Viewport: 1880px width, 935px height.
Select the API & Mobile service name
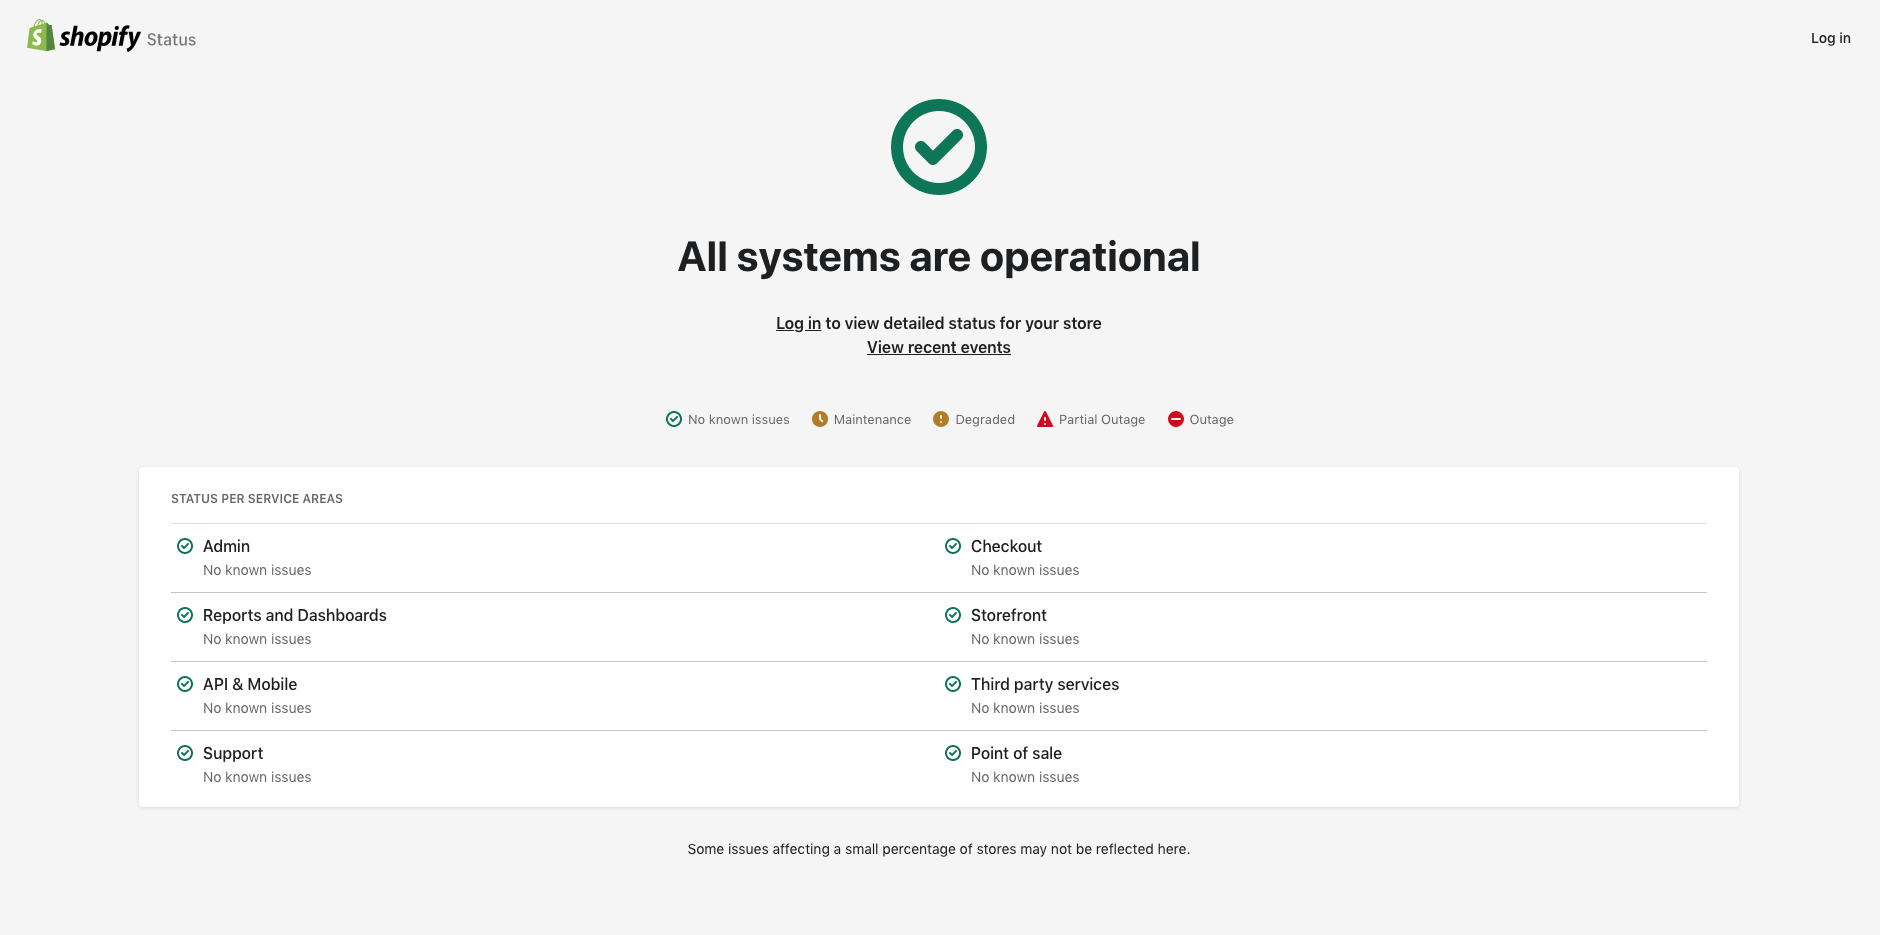[250, 684]
